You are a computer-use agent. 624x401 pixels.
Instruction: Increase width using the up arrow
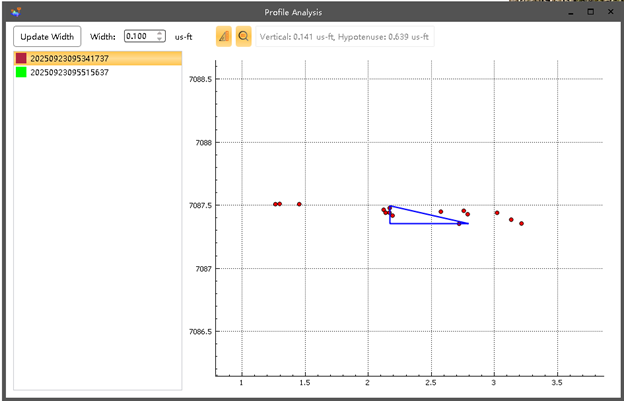pyautogui.click(x=159, y=33)
